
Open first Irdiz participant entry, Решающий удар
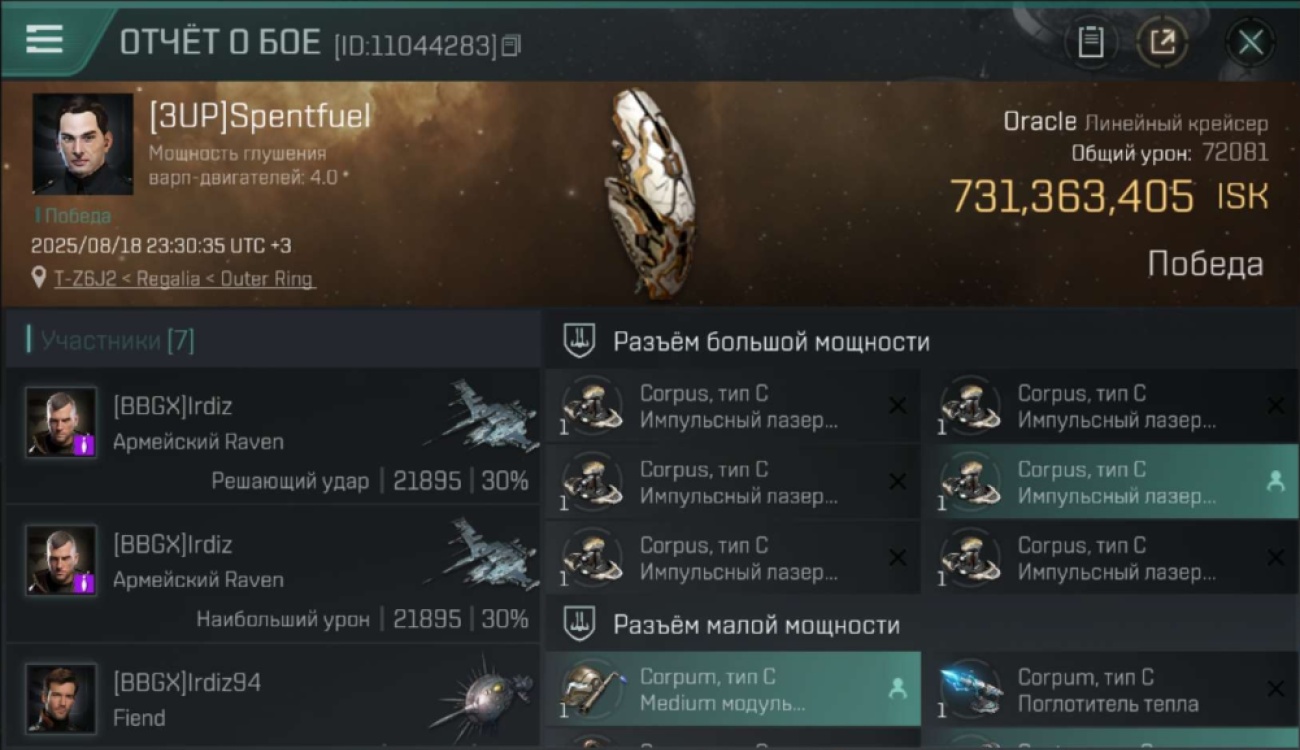(272, 436)
